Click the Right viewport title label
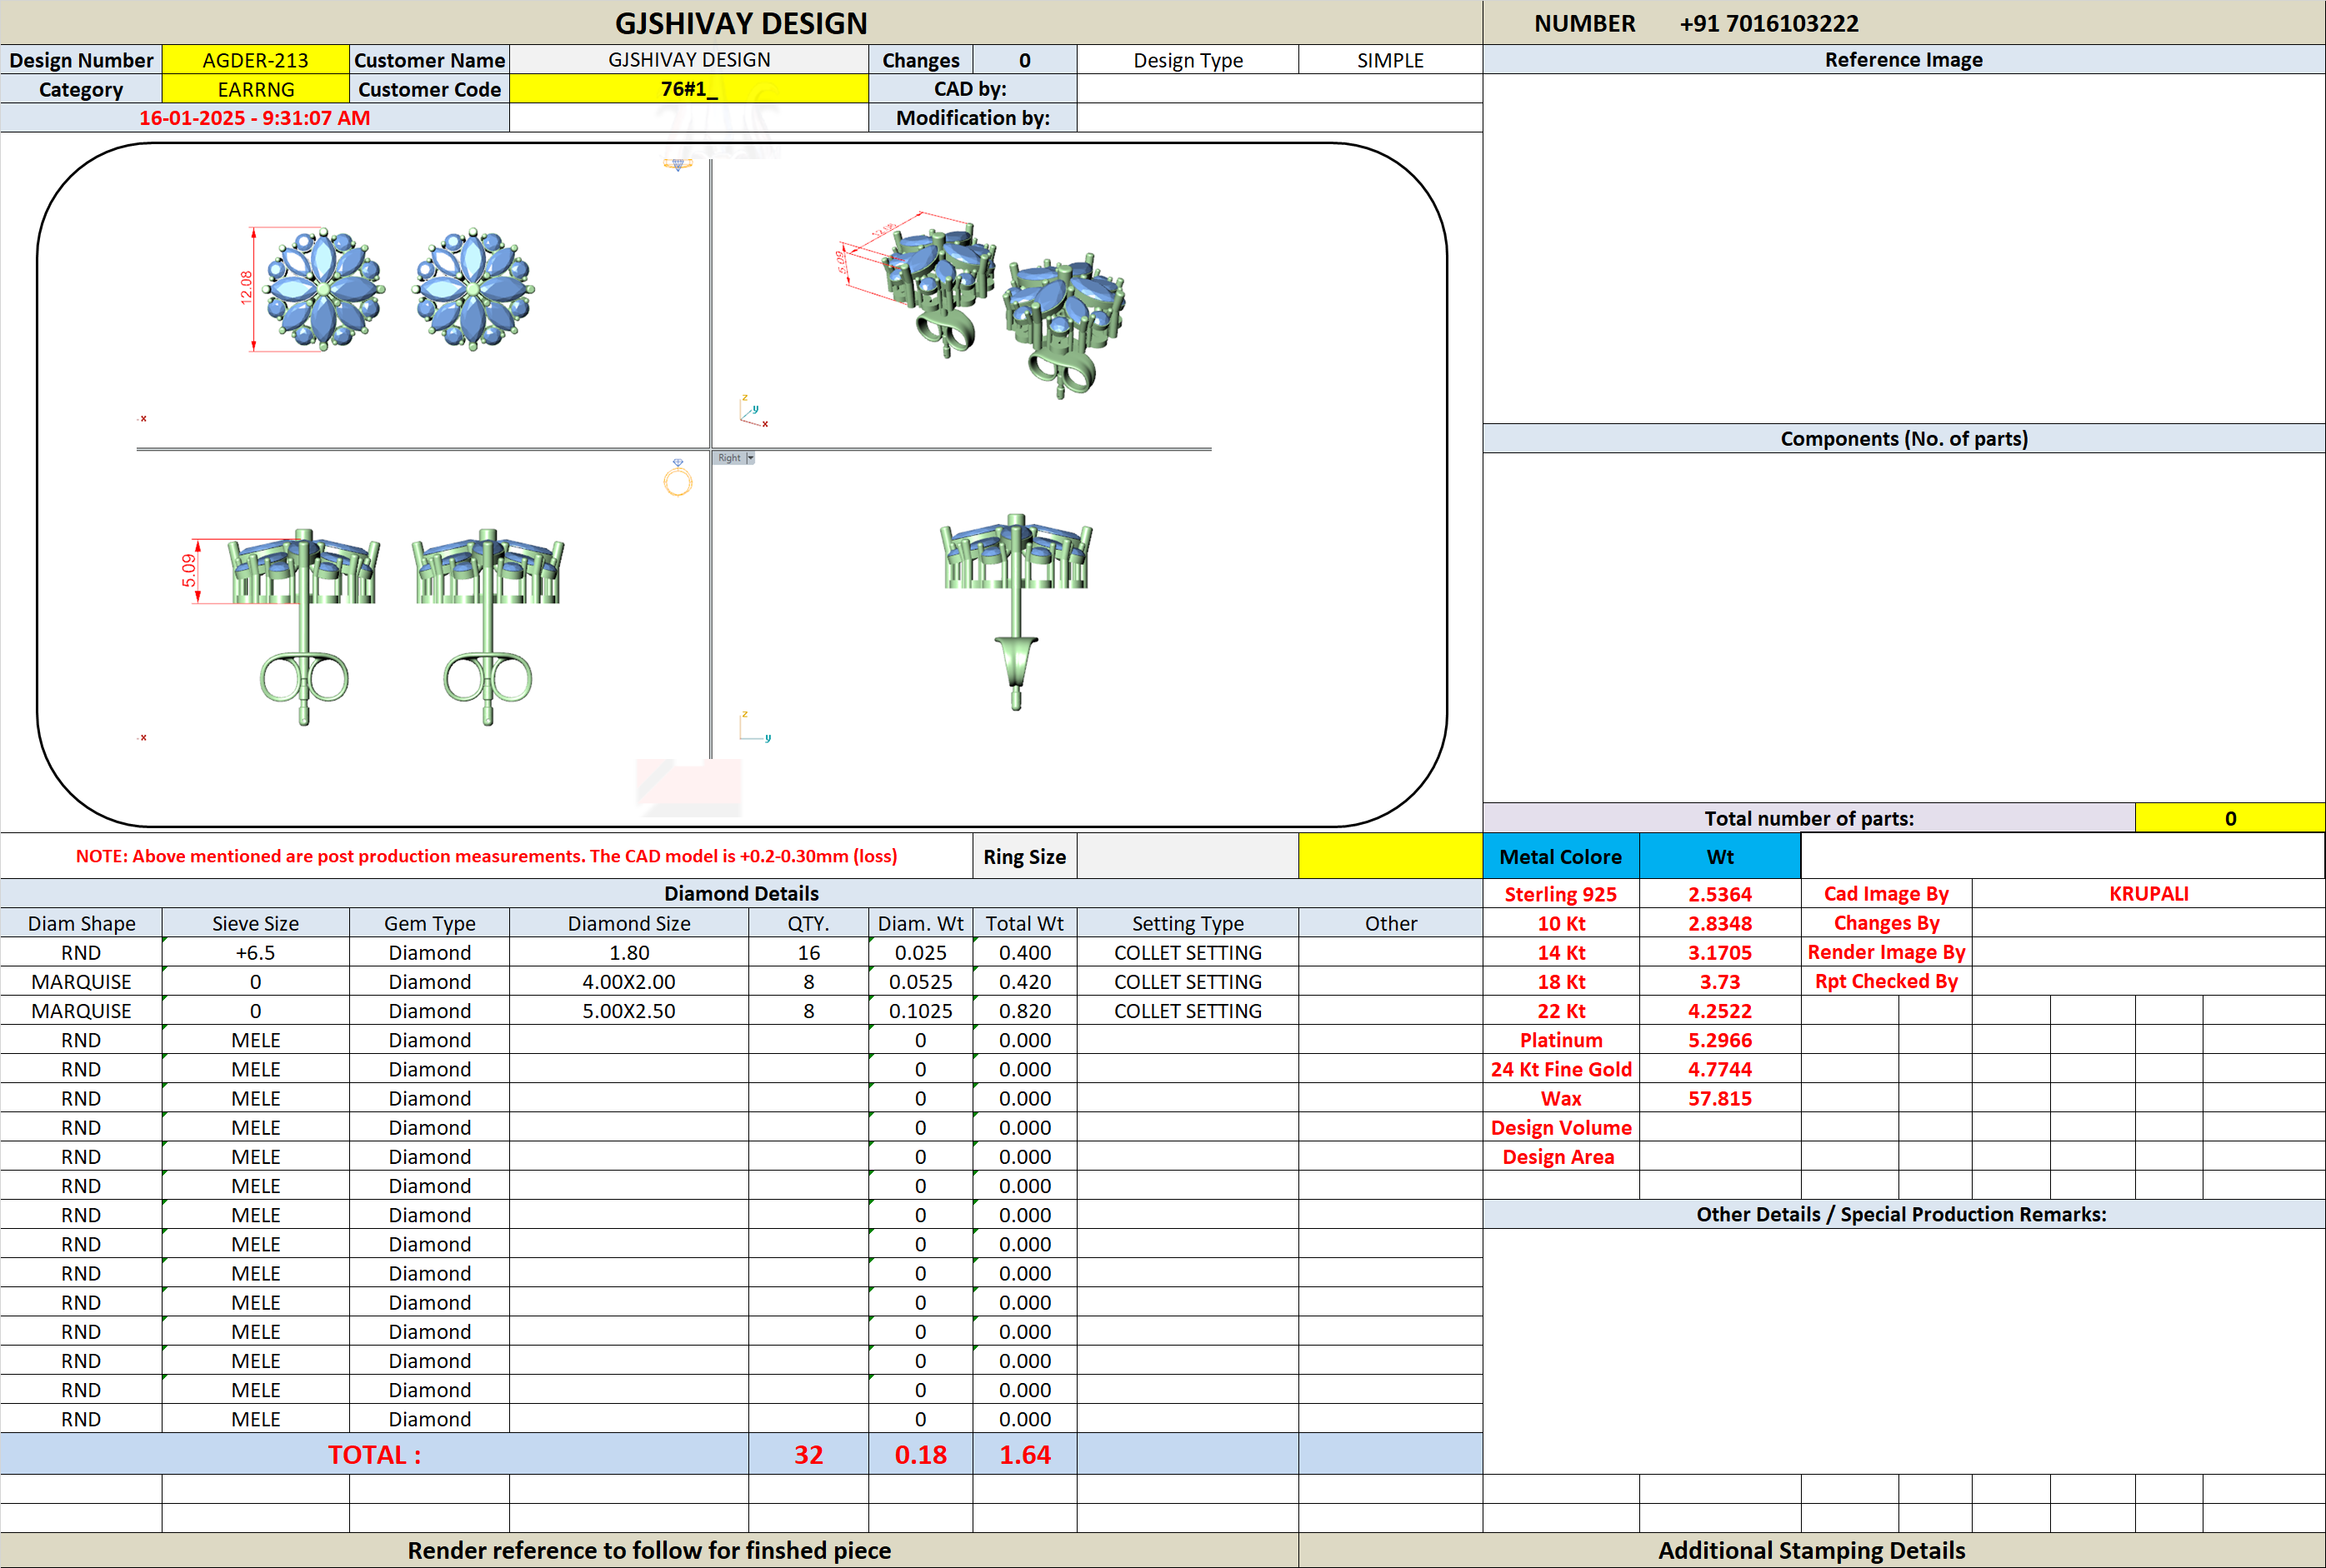The image size is (2326, 1568). (729, 458)
